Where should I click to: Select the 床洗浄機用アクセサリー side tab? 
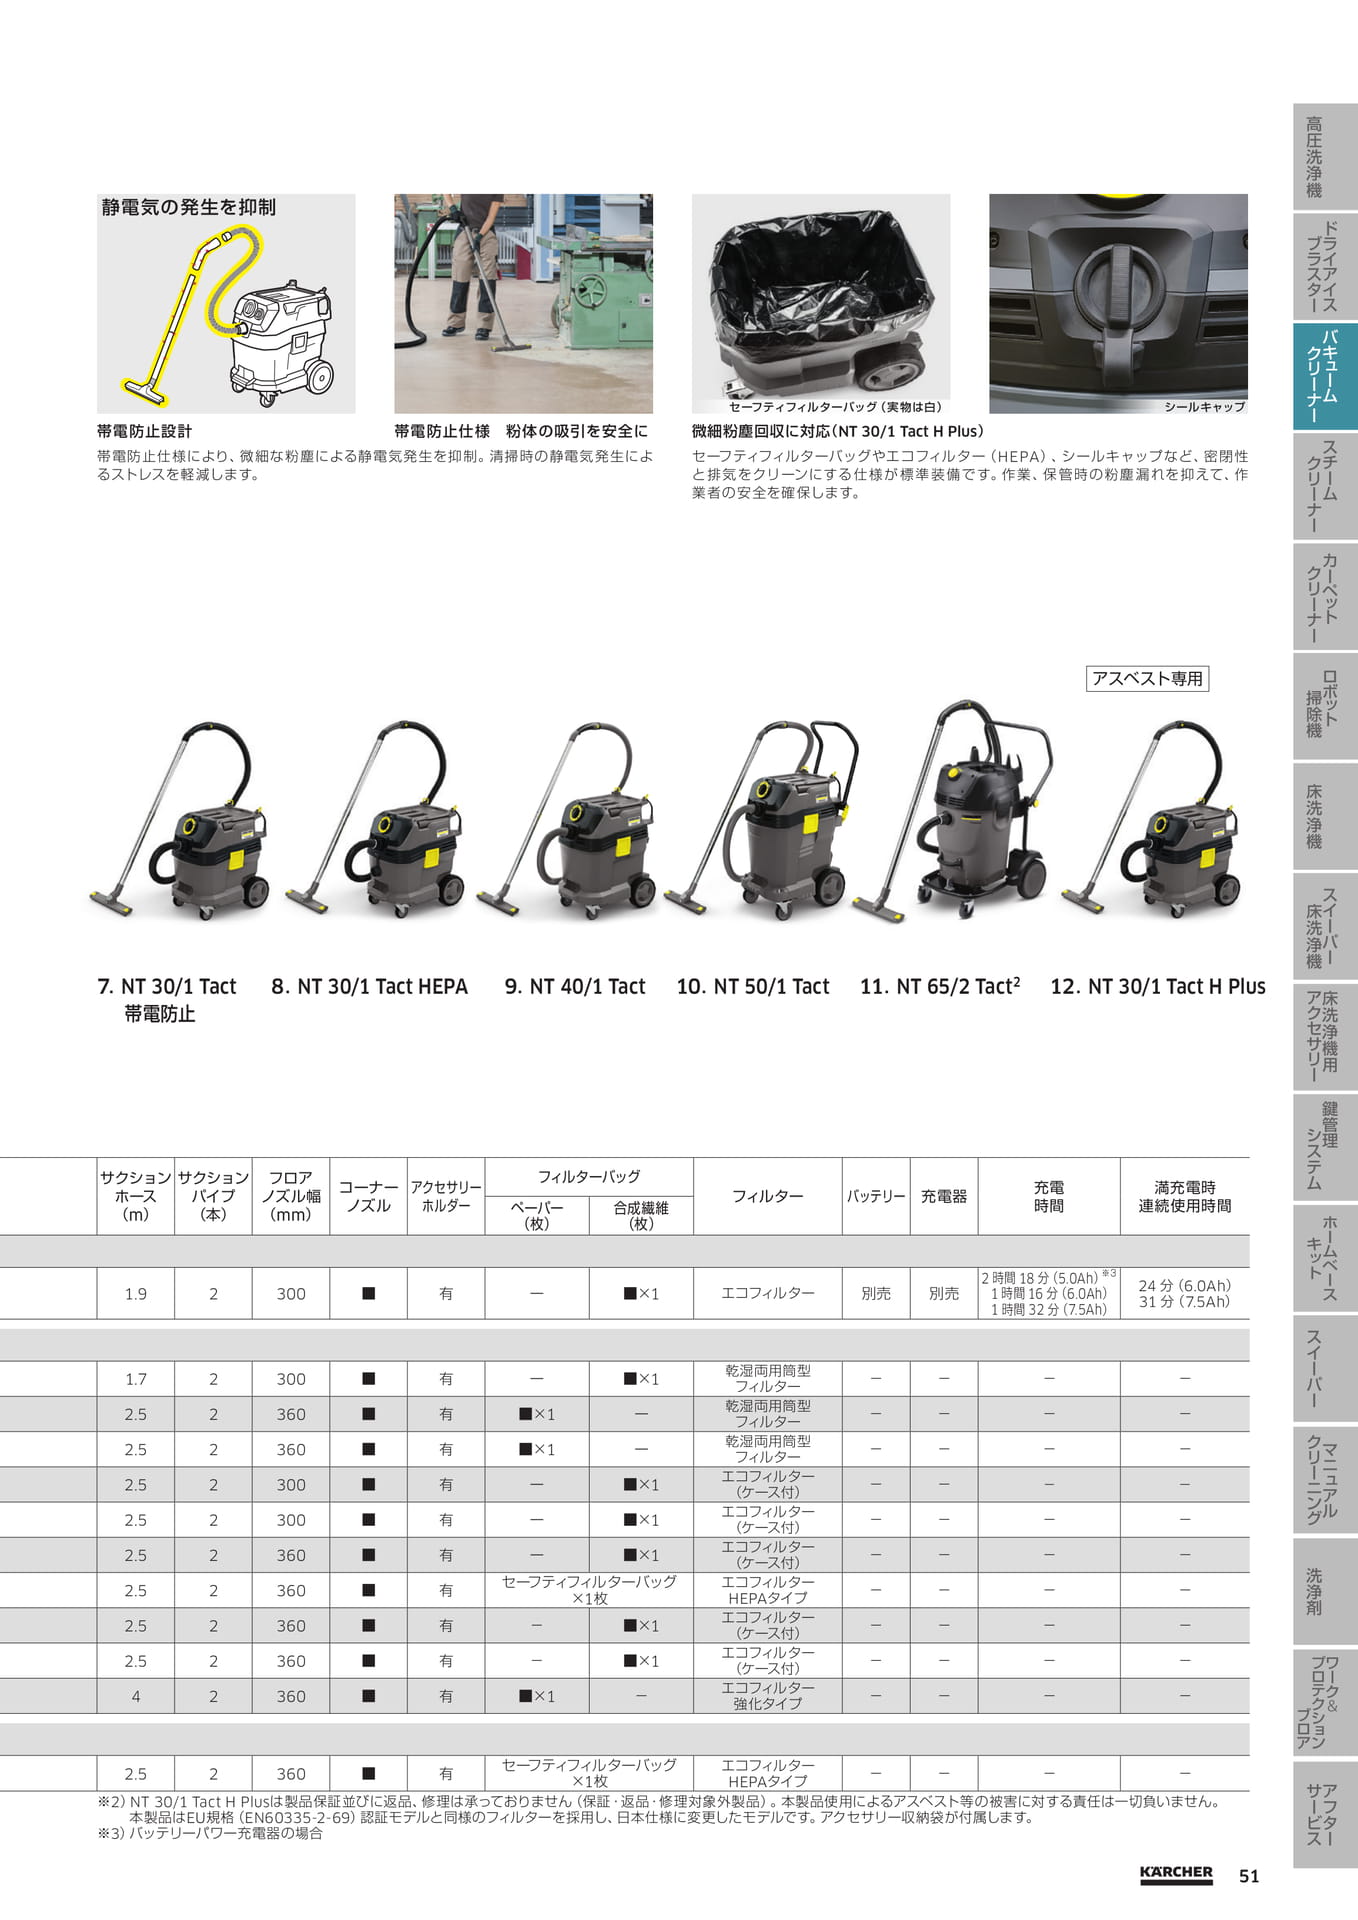tap(1325, 1037)
